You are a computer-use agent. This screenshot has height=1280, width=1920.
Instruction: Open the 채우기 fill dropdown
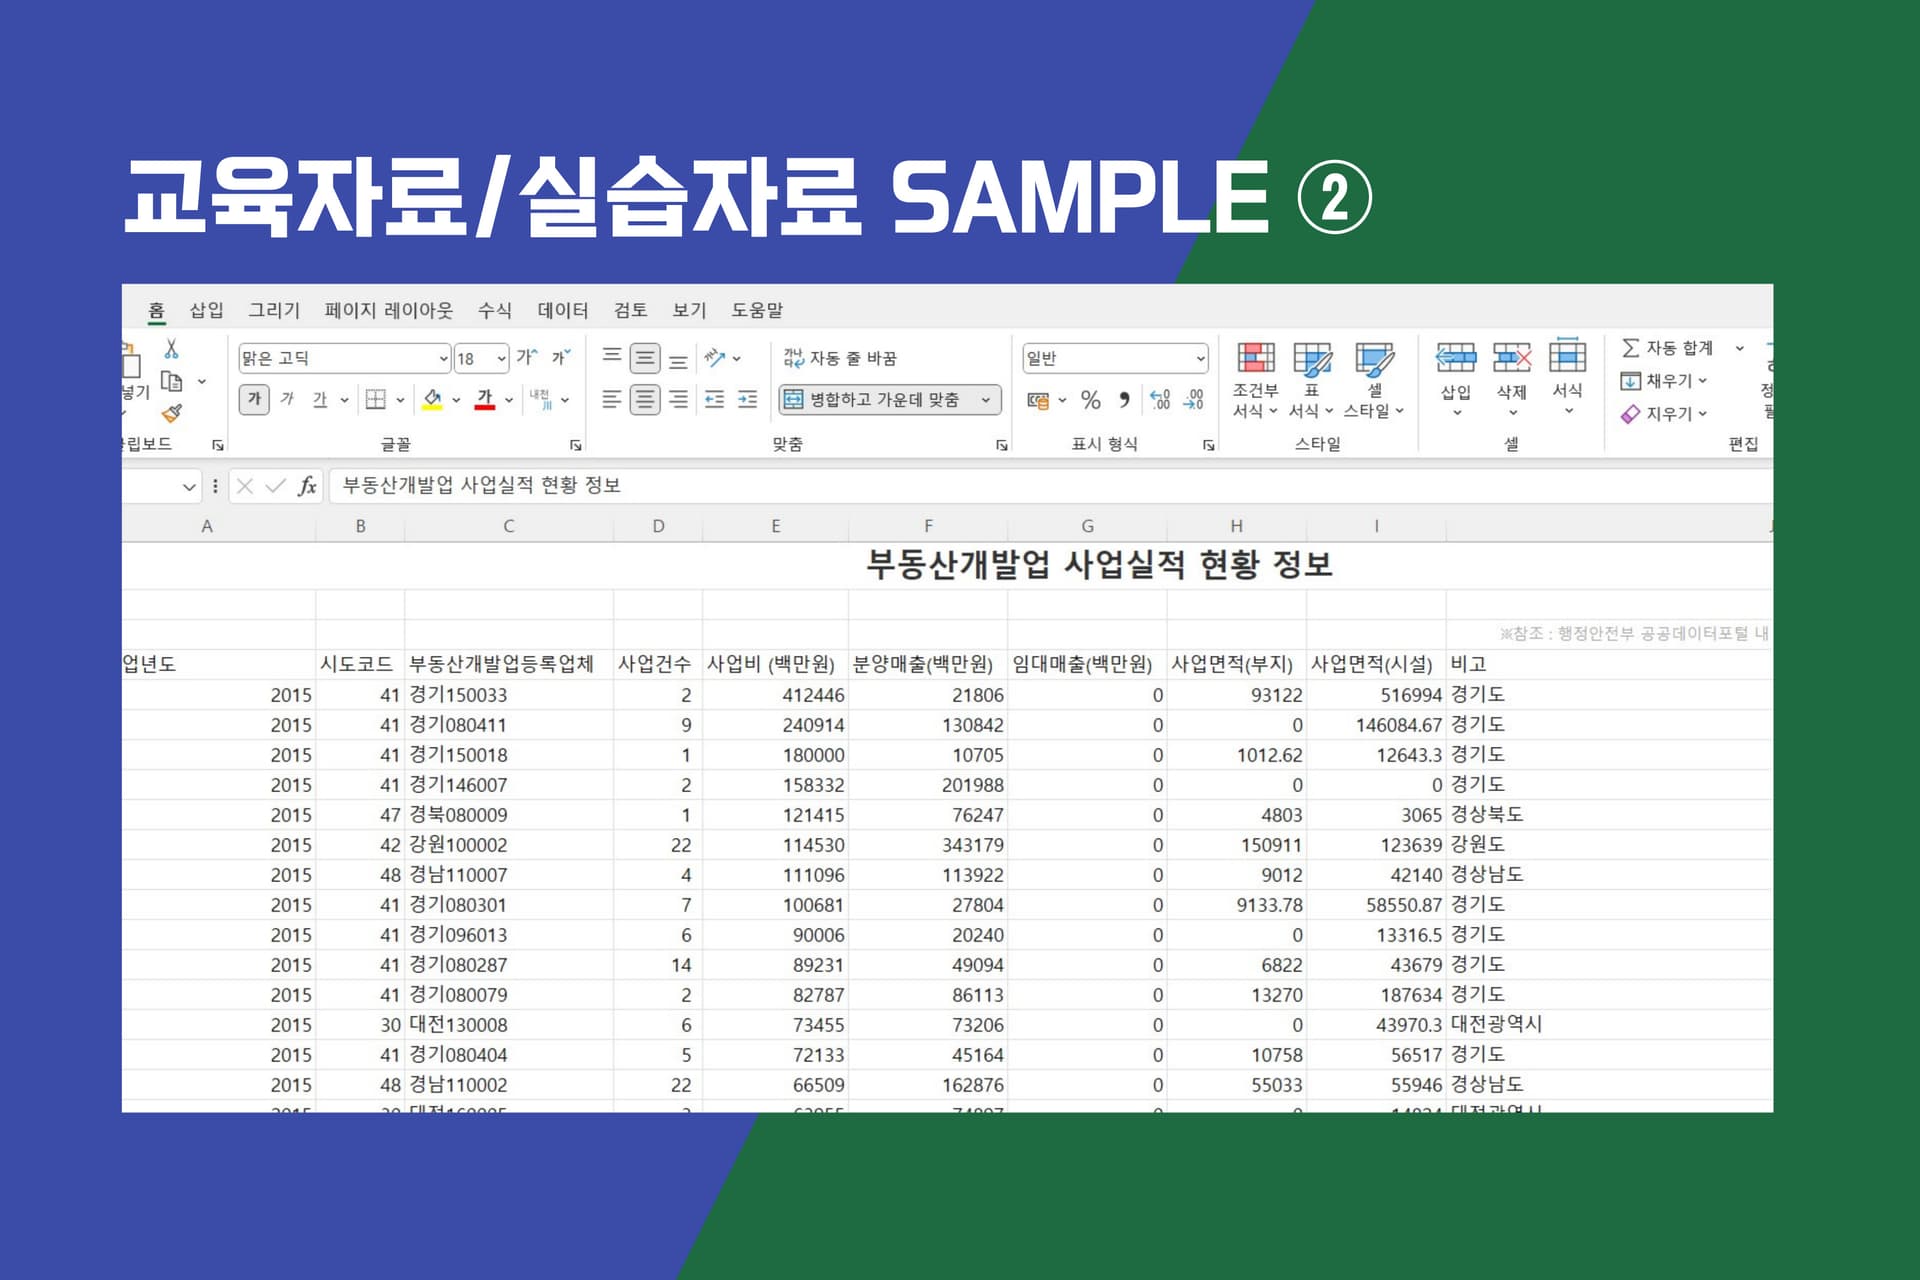click(1664, 381)
